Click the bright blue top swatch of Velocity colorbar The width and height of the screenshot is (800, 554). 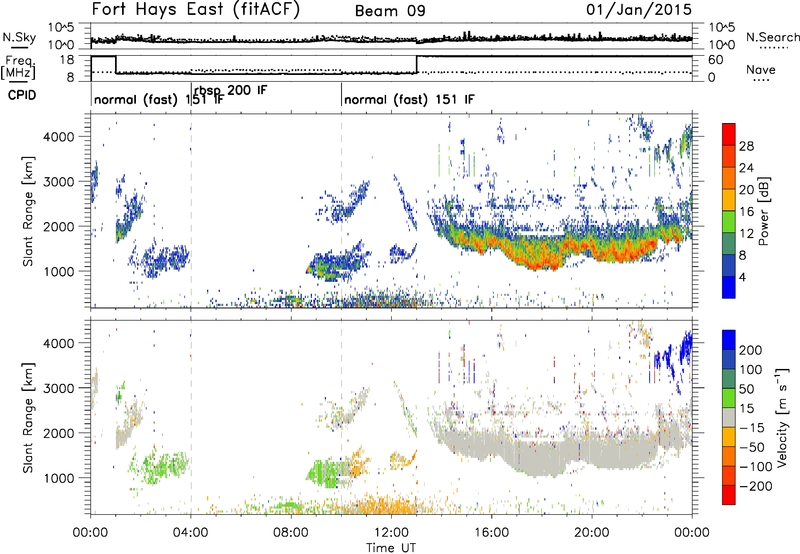pyautogui.click(x=729, y=340)
